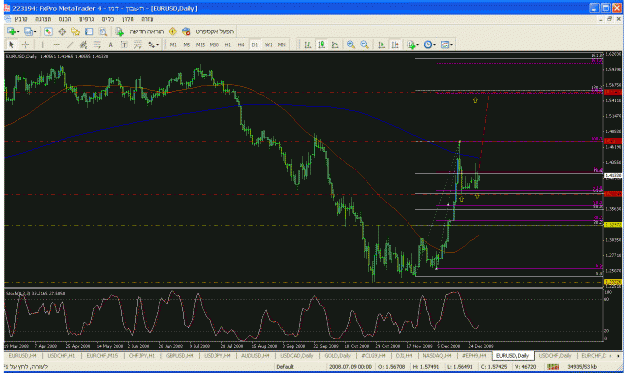Open the first menu bar item (File)
The height and width of the screenshot is (373, 625).
(21, 19)
